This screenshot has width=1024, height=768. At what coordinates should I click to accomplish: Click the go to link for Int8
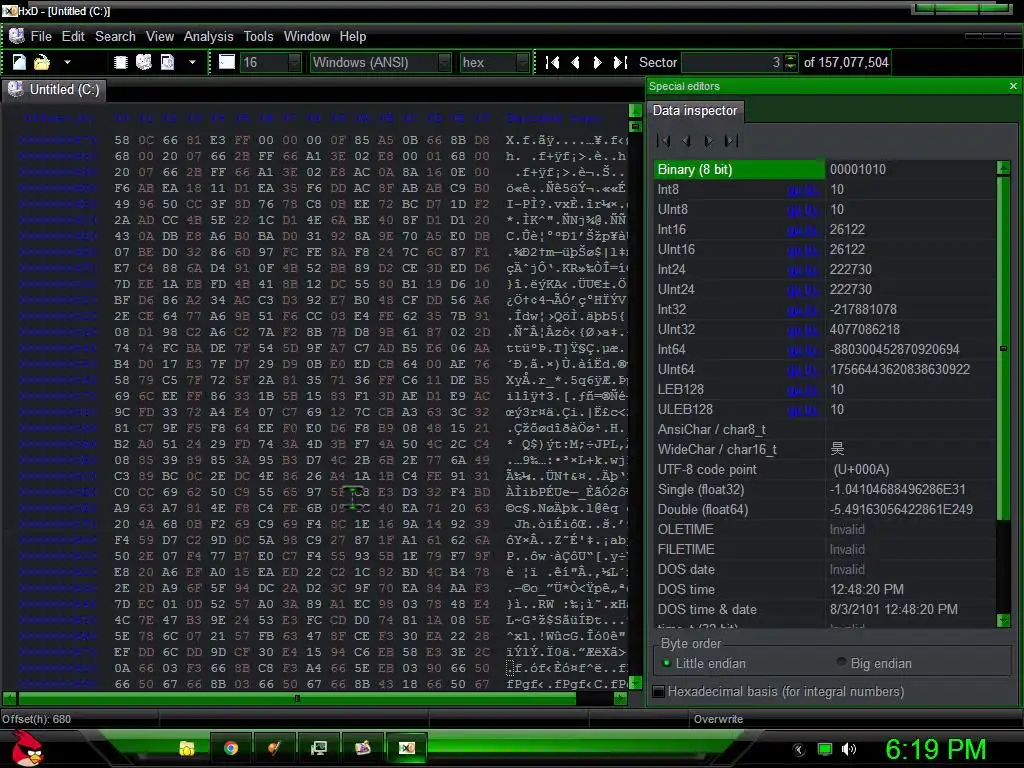click(x=803, y=190)
